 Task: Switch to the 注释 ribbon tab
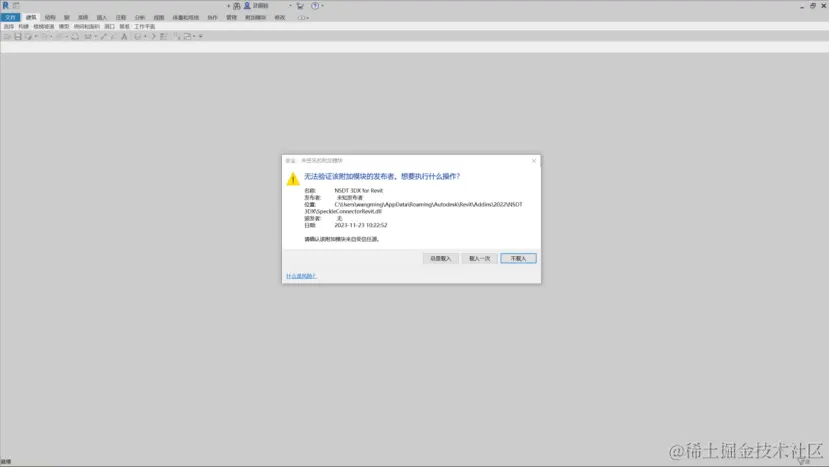coord(121,17)
